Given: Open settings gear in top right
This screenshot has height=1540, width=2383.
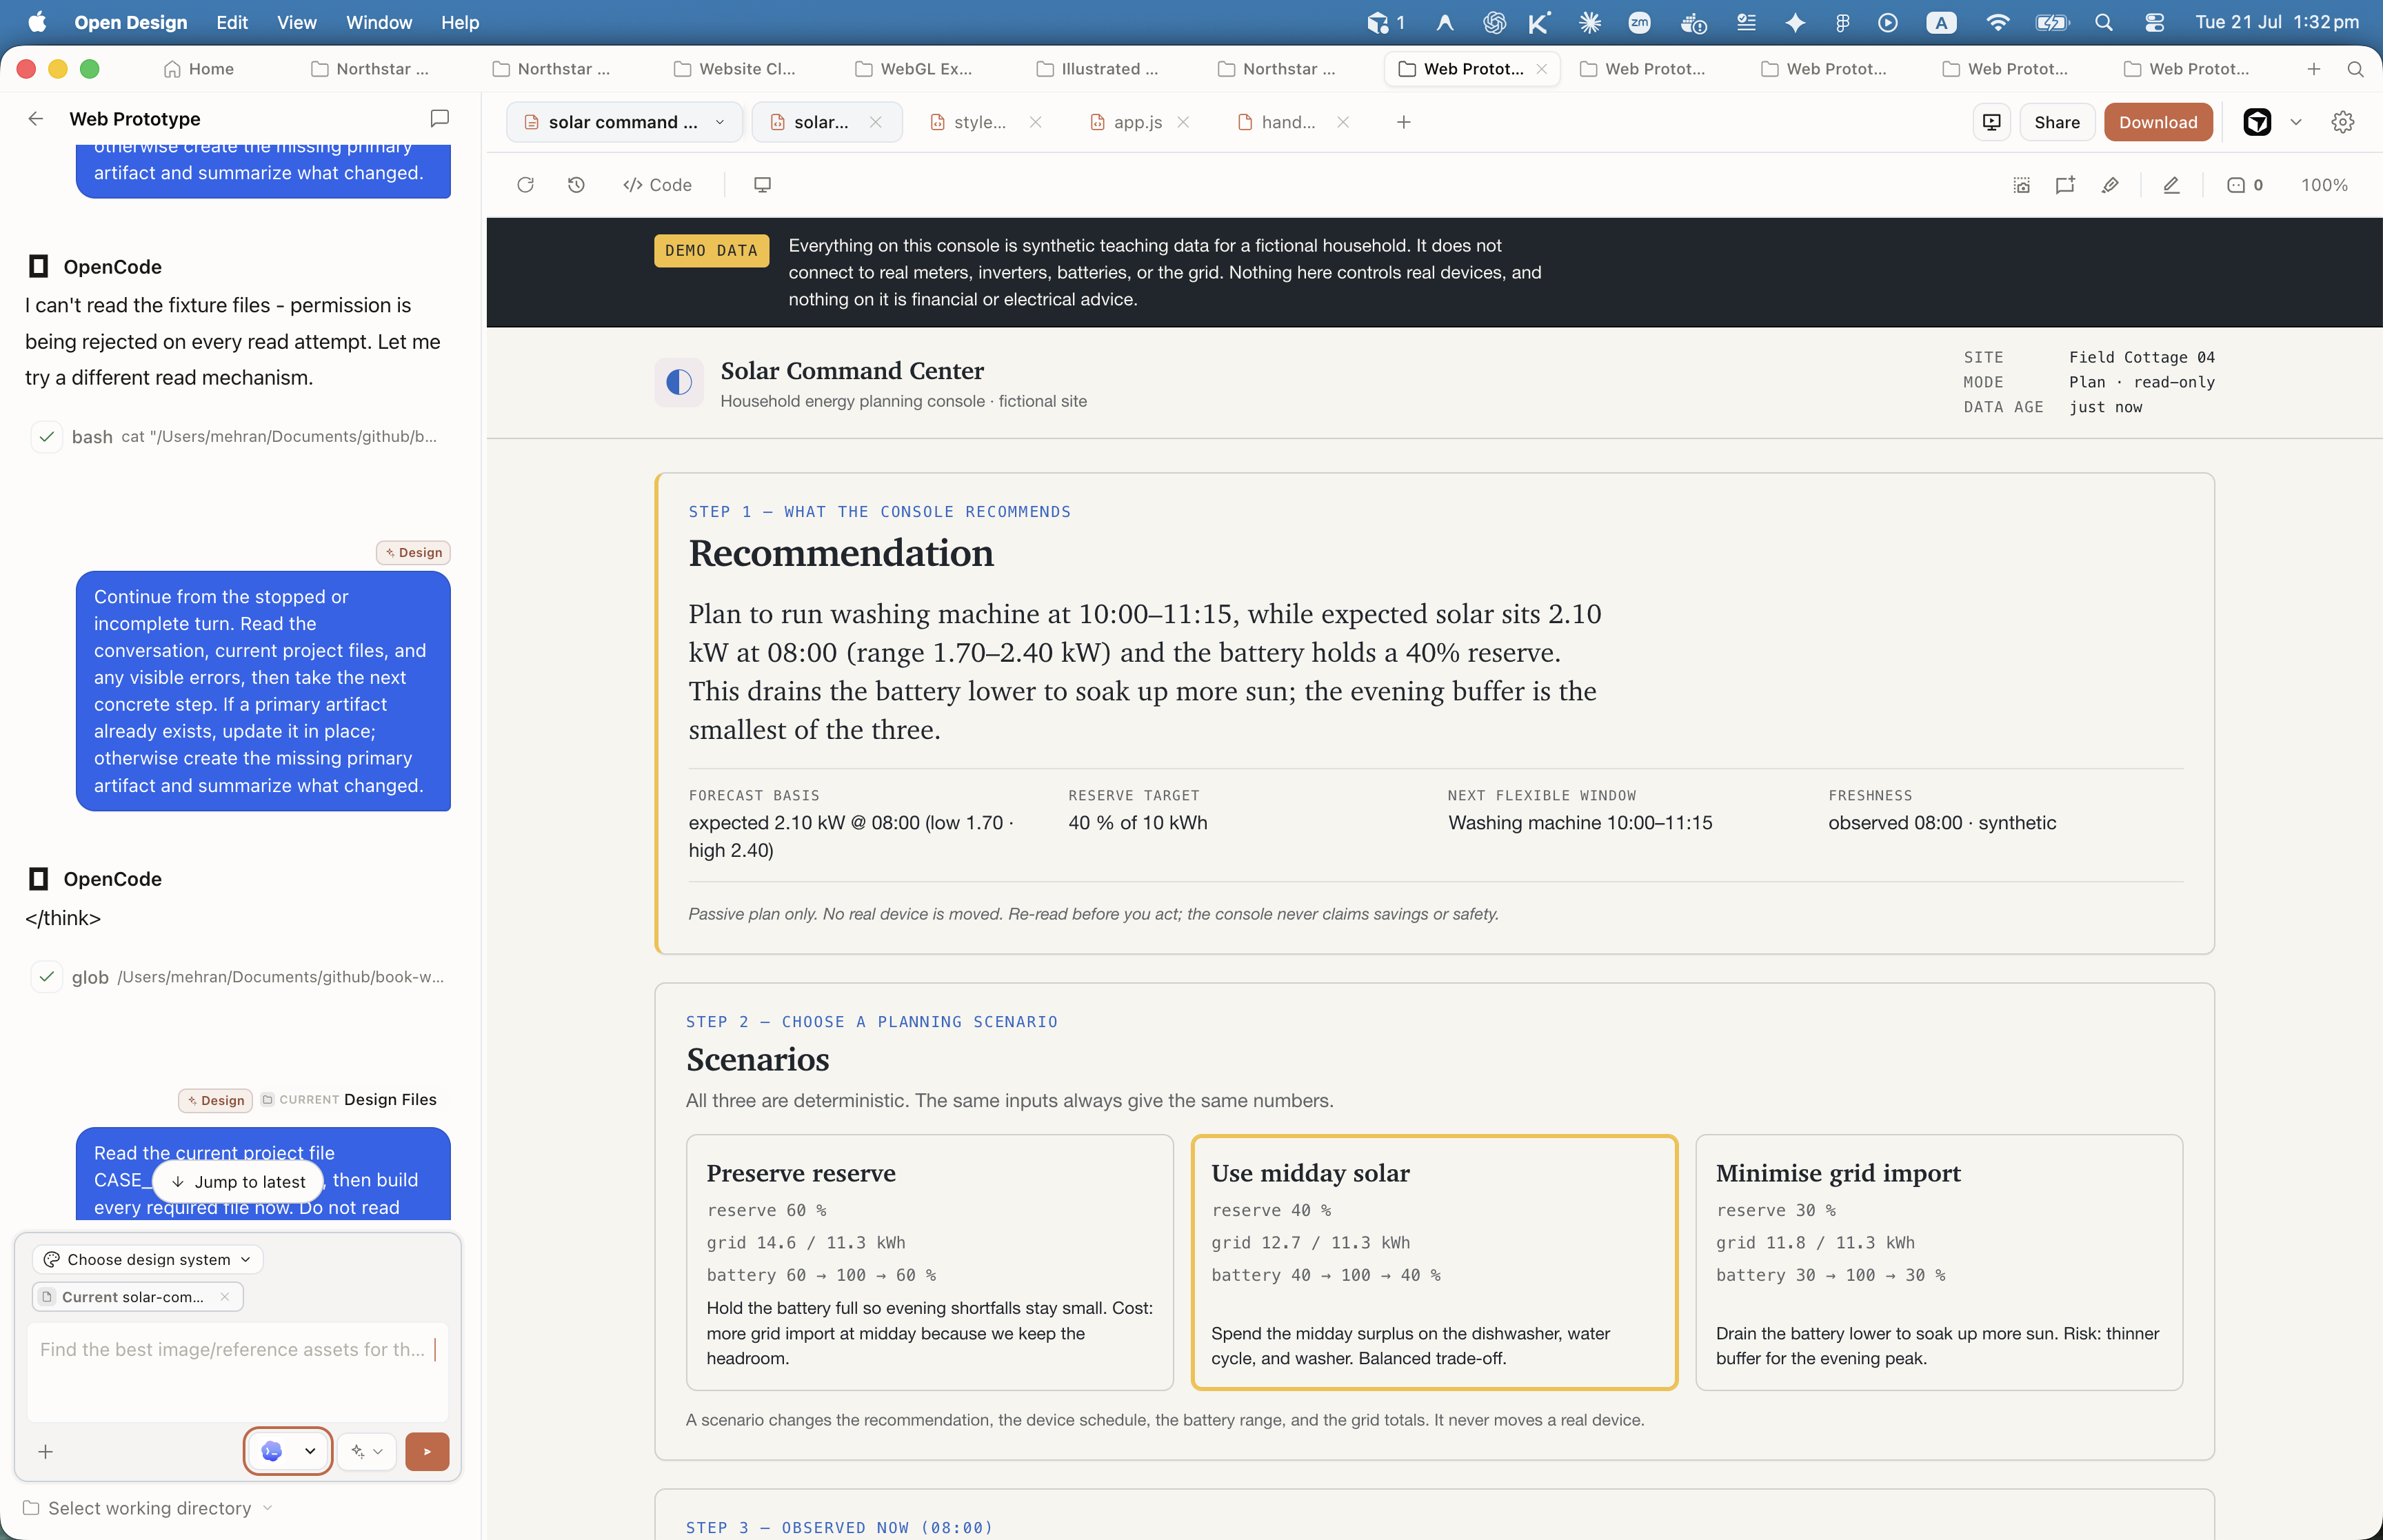Looking at the screenshot, I should (x=2342, y=122).
